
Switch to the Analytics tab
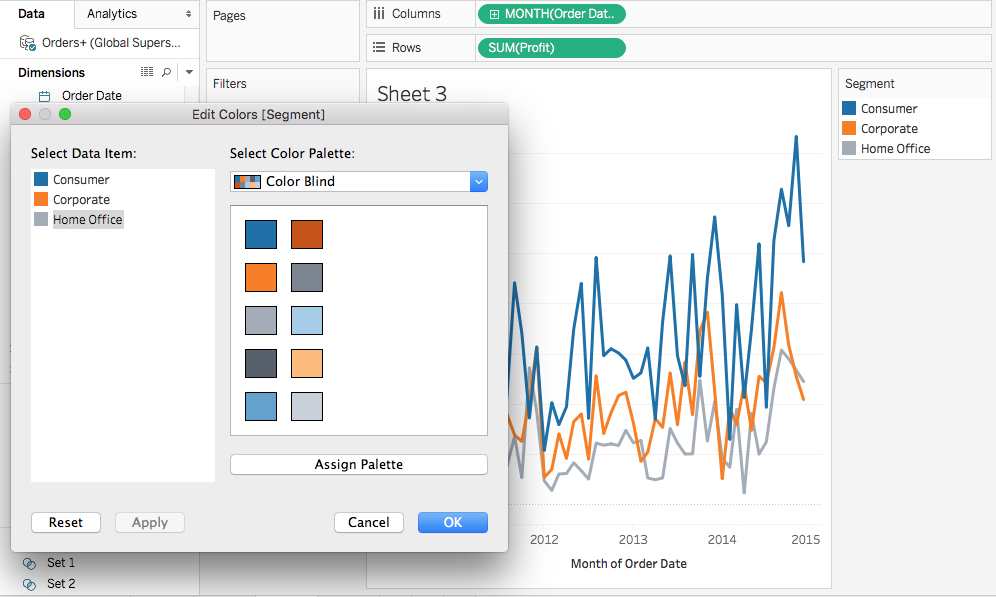point(113,14)
